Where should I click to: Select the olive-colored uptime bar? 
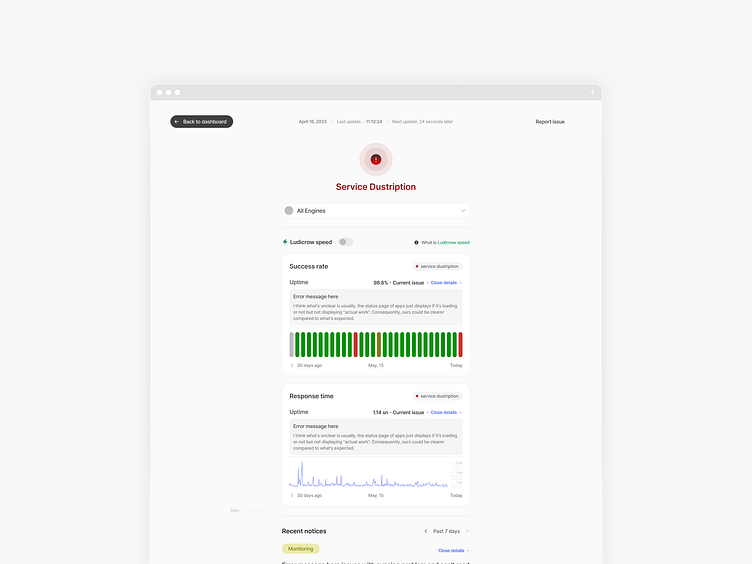pos(379,344)
